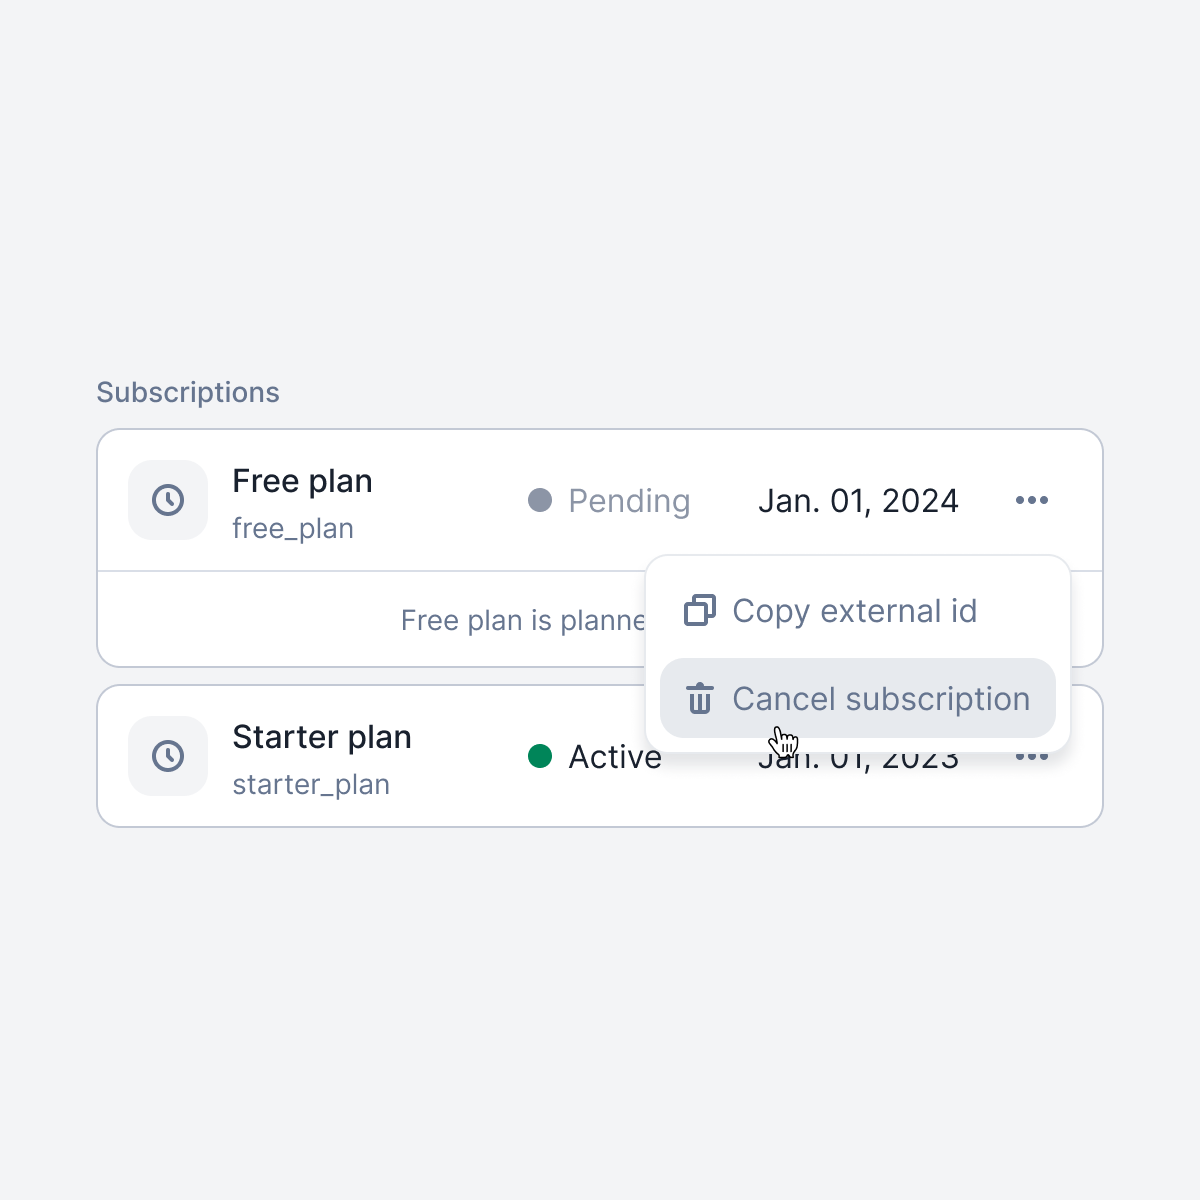Open the Free plan subscription title
The height and width of the screenshot is (1200, 1200).
click(x=302, y=481)
